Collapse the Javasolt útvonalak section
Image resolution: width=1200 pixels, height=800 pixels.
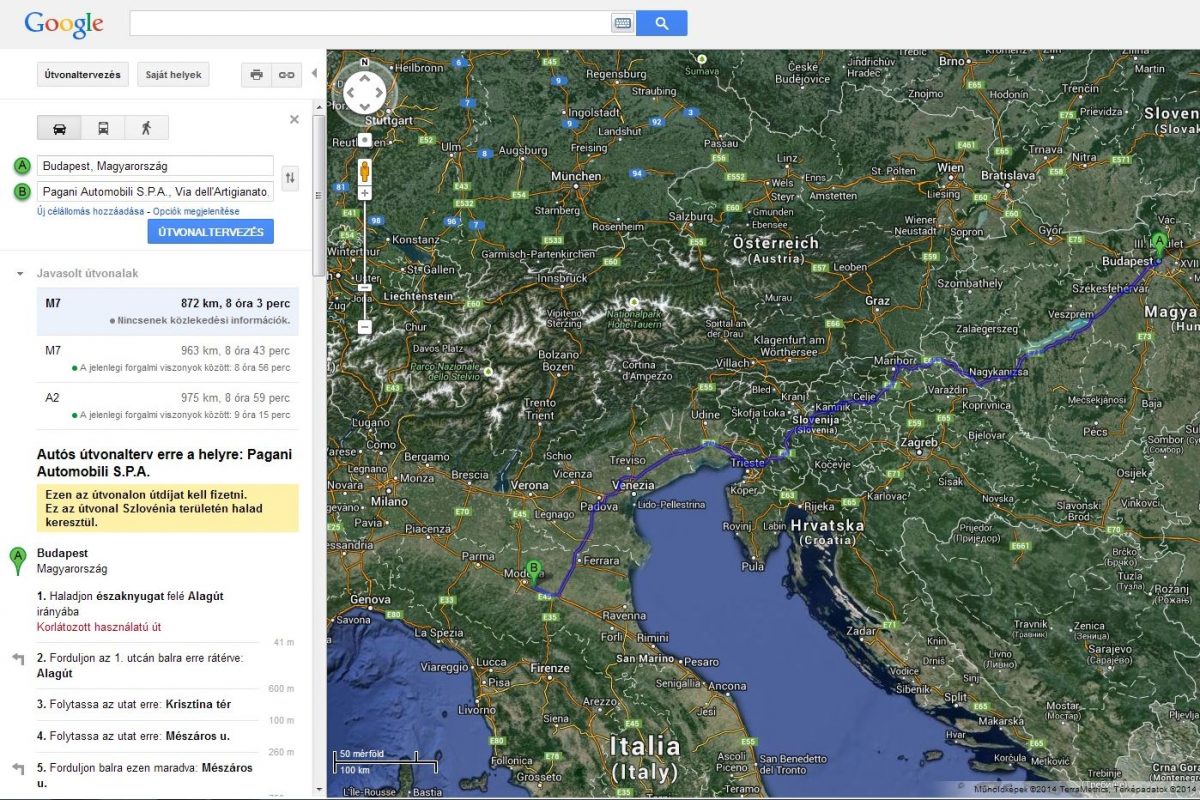[19, 273]
